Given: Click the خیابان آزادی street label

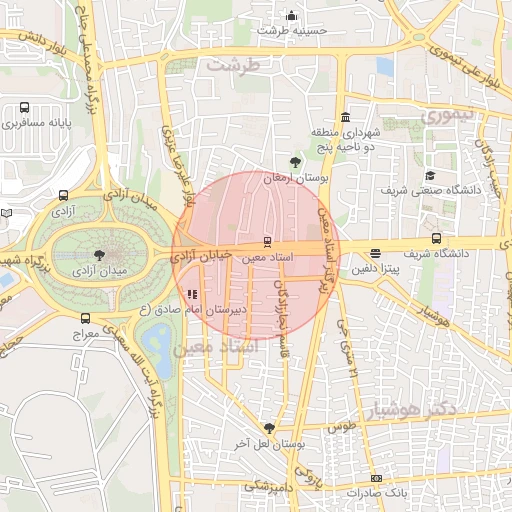Looking at the screenshot, I should coord(201,256).
